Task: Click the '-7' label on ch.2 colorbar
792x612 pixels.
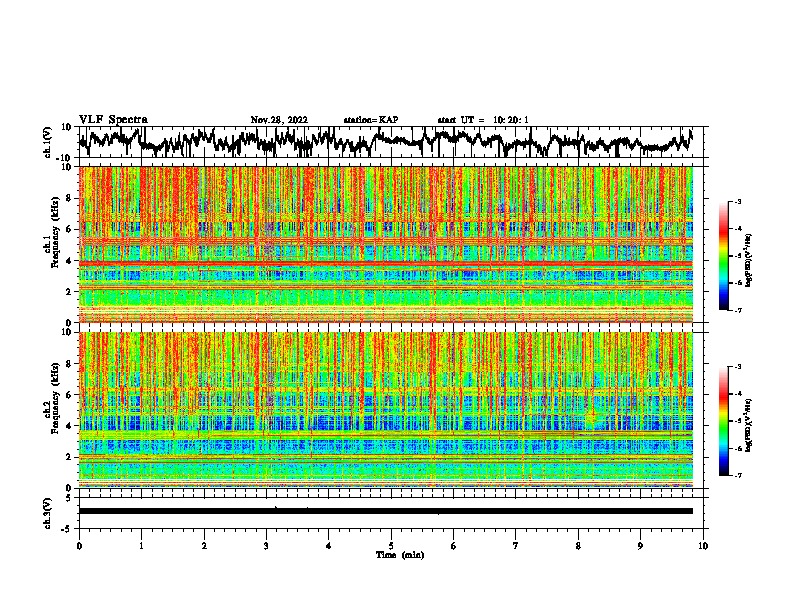Action: point(738,475)
